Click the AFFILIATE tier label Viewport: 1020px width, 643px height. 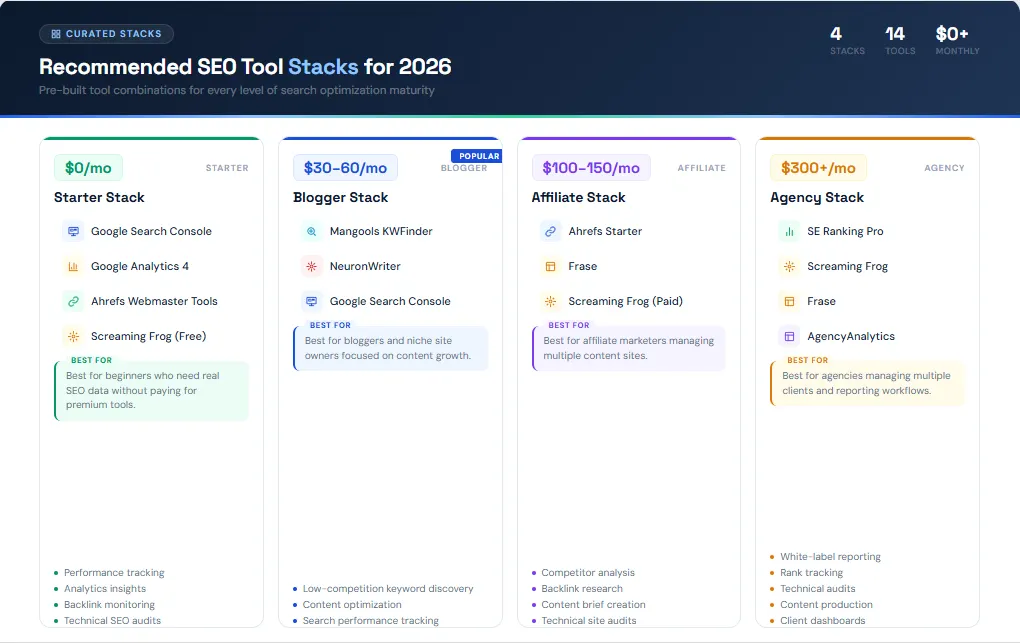[x=701, y=168]
